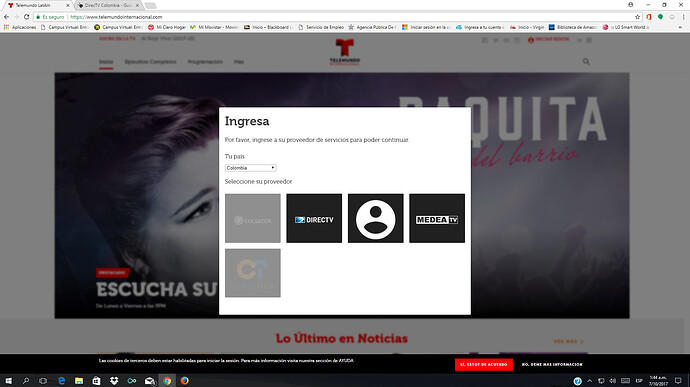The image size is (690, 387).
Task: Reload the page with refresh icon
Action: click(x=26, y=17)
